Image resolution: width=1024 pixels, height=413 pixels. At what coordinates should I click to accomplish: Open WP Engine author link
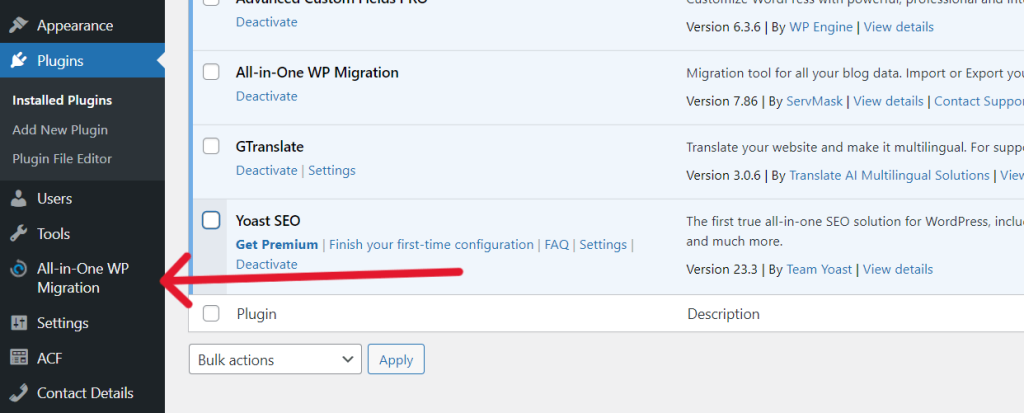tap(821, 27)
